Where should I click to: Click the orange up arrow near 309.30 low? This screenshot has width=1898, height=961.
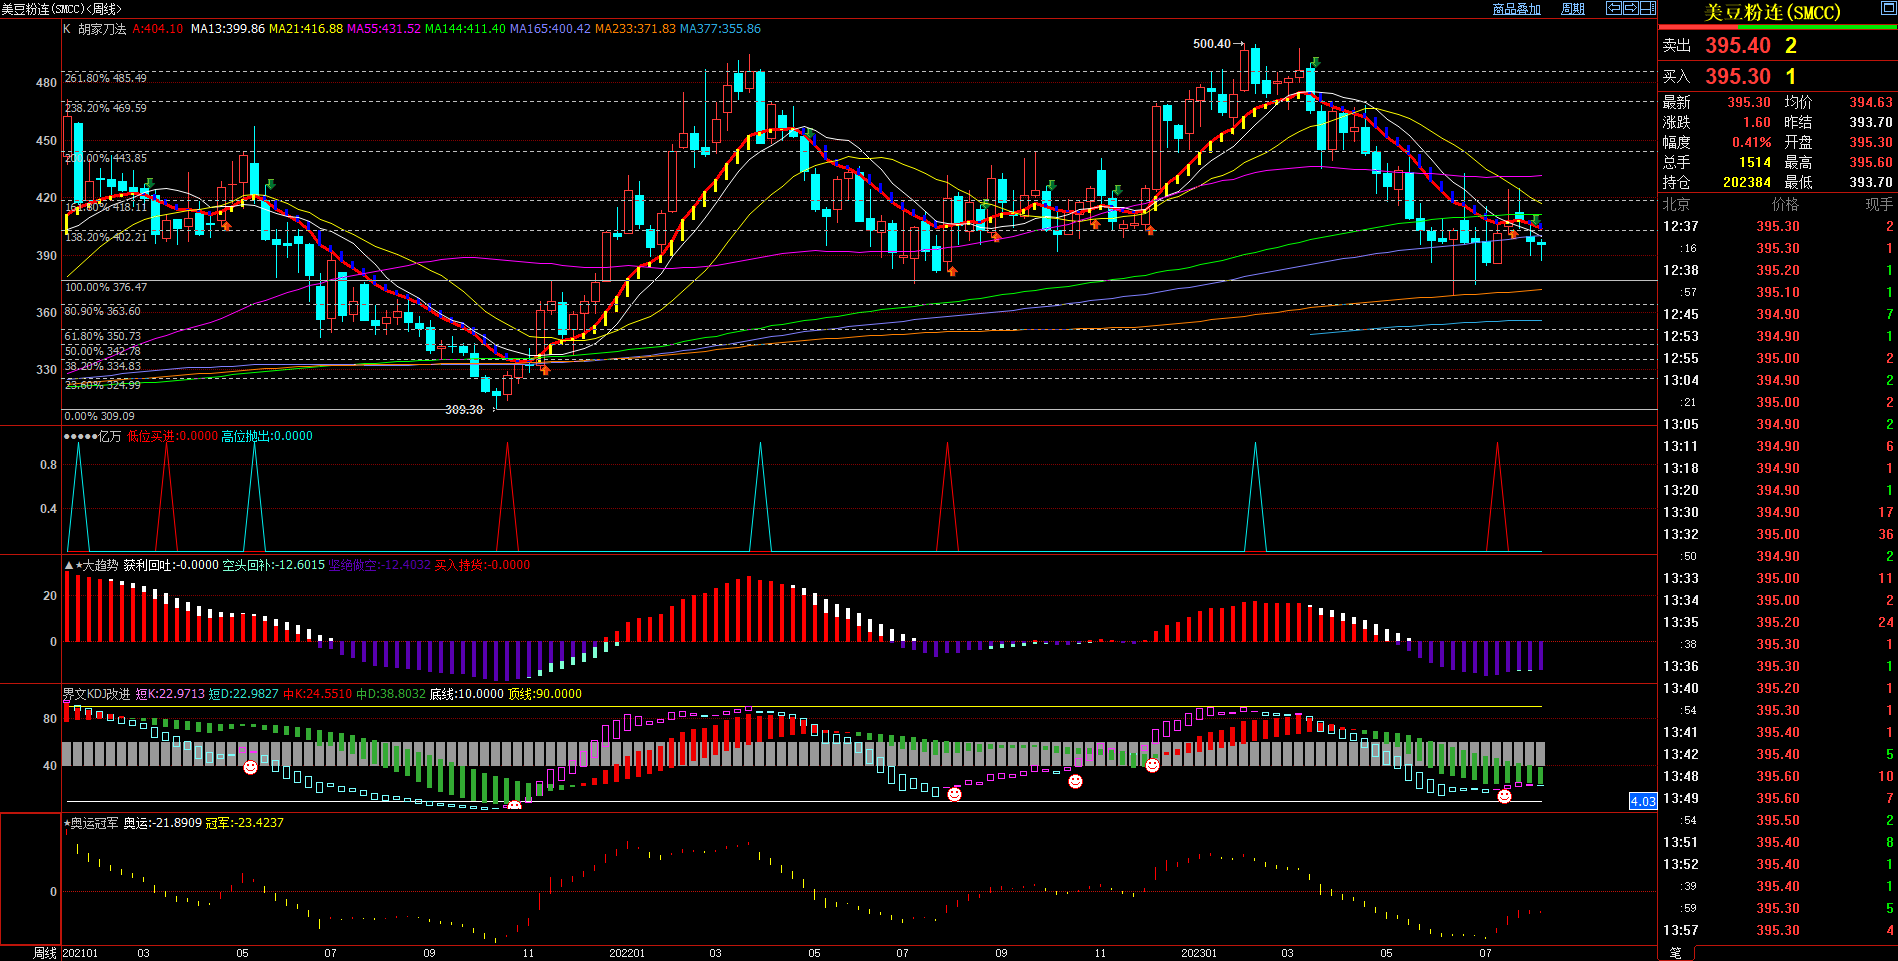coord(545,370)
